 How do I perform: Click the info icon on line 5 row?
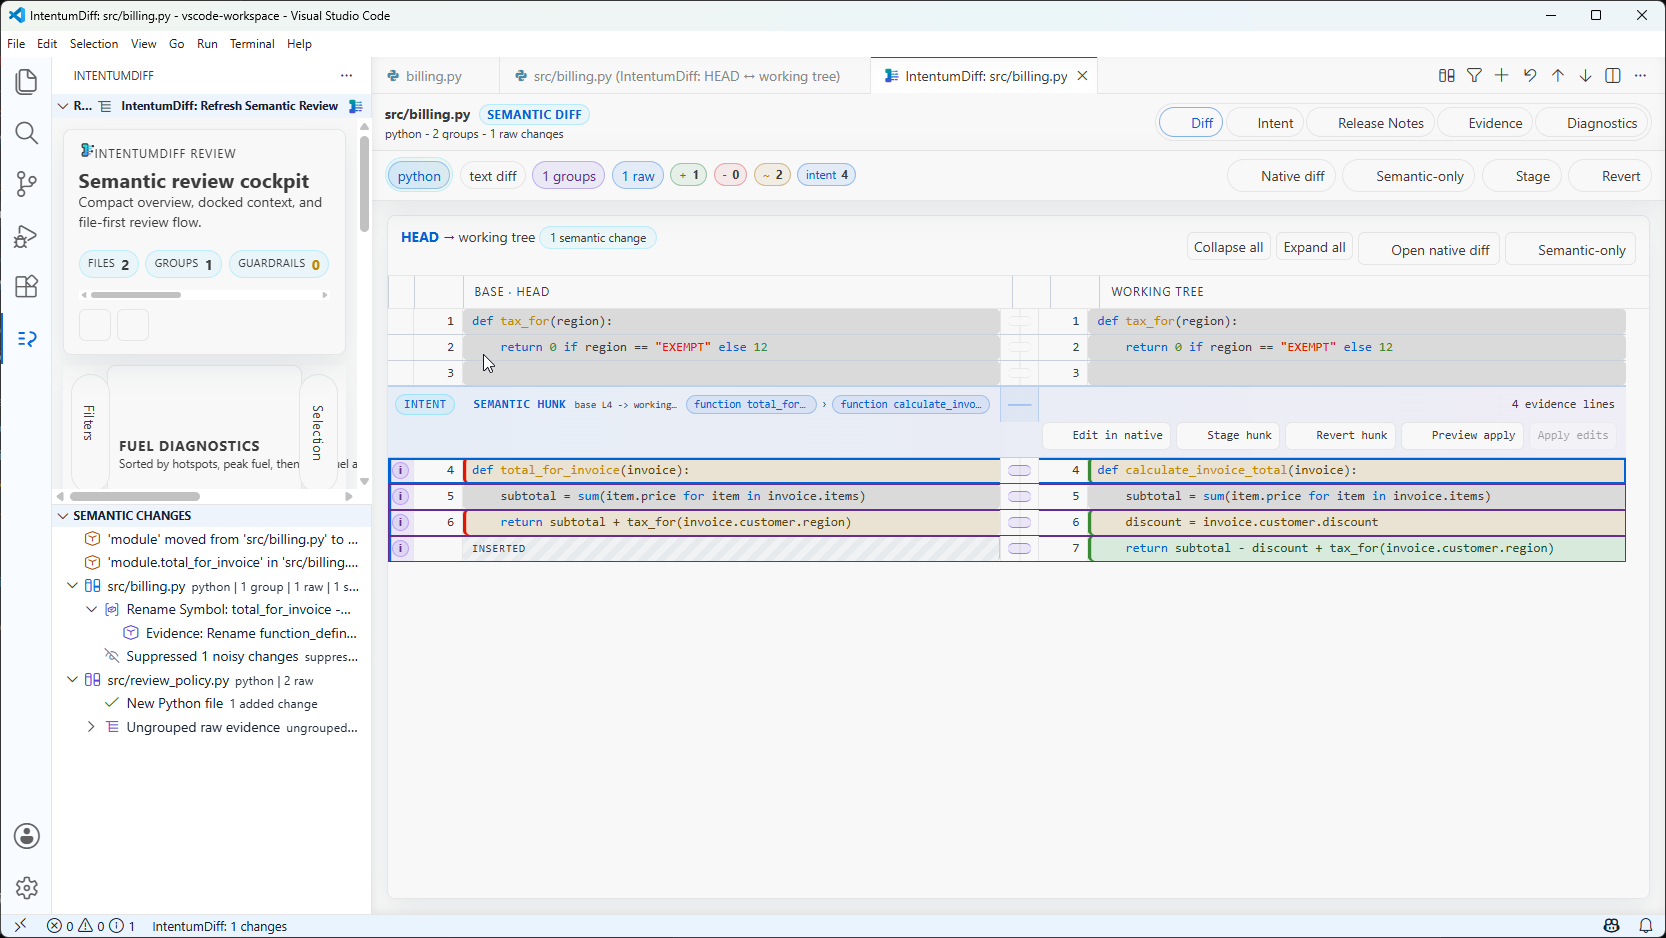coord(401,496)
